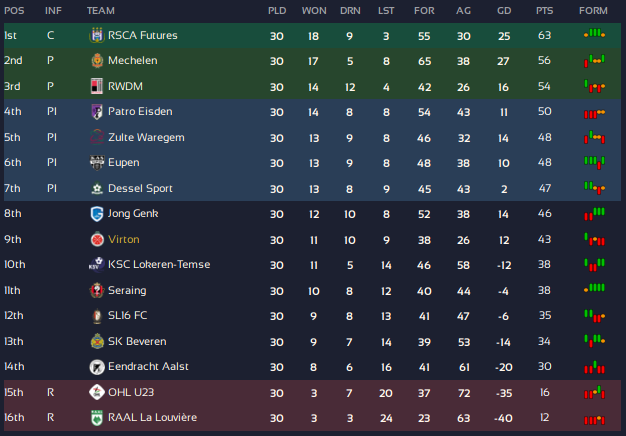
Task: Click the Virton club crest icon
Action: click(x=97, y=239)
